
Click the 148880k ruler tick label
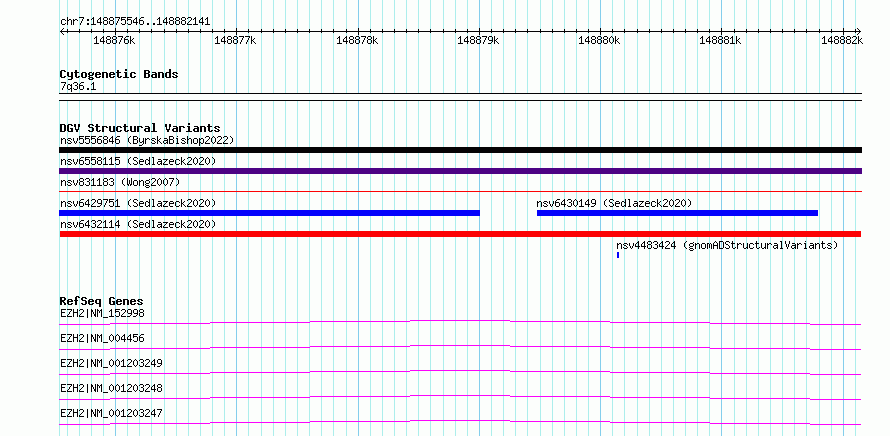(x=599, y=40)
